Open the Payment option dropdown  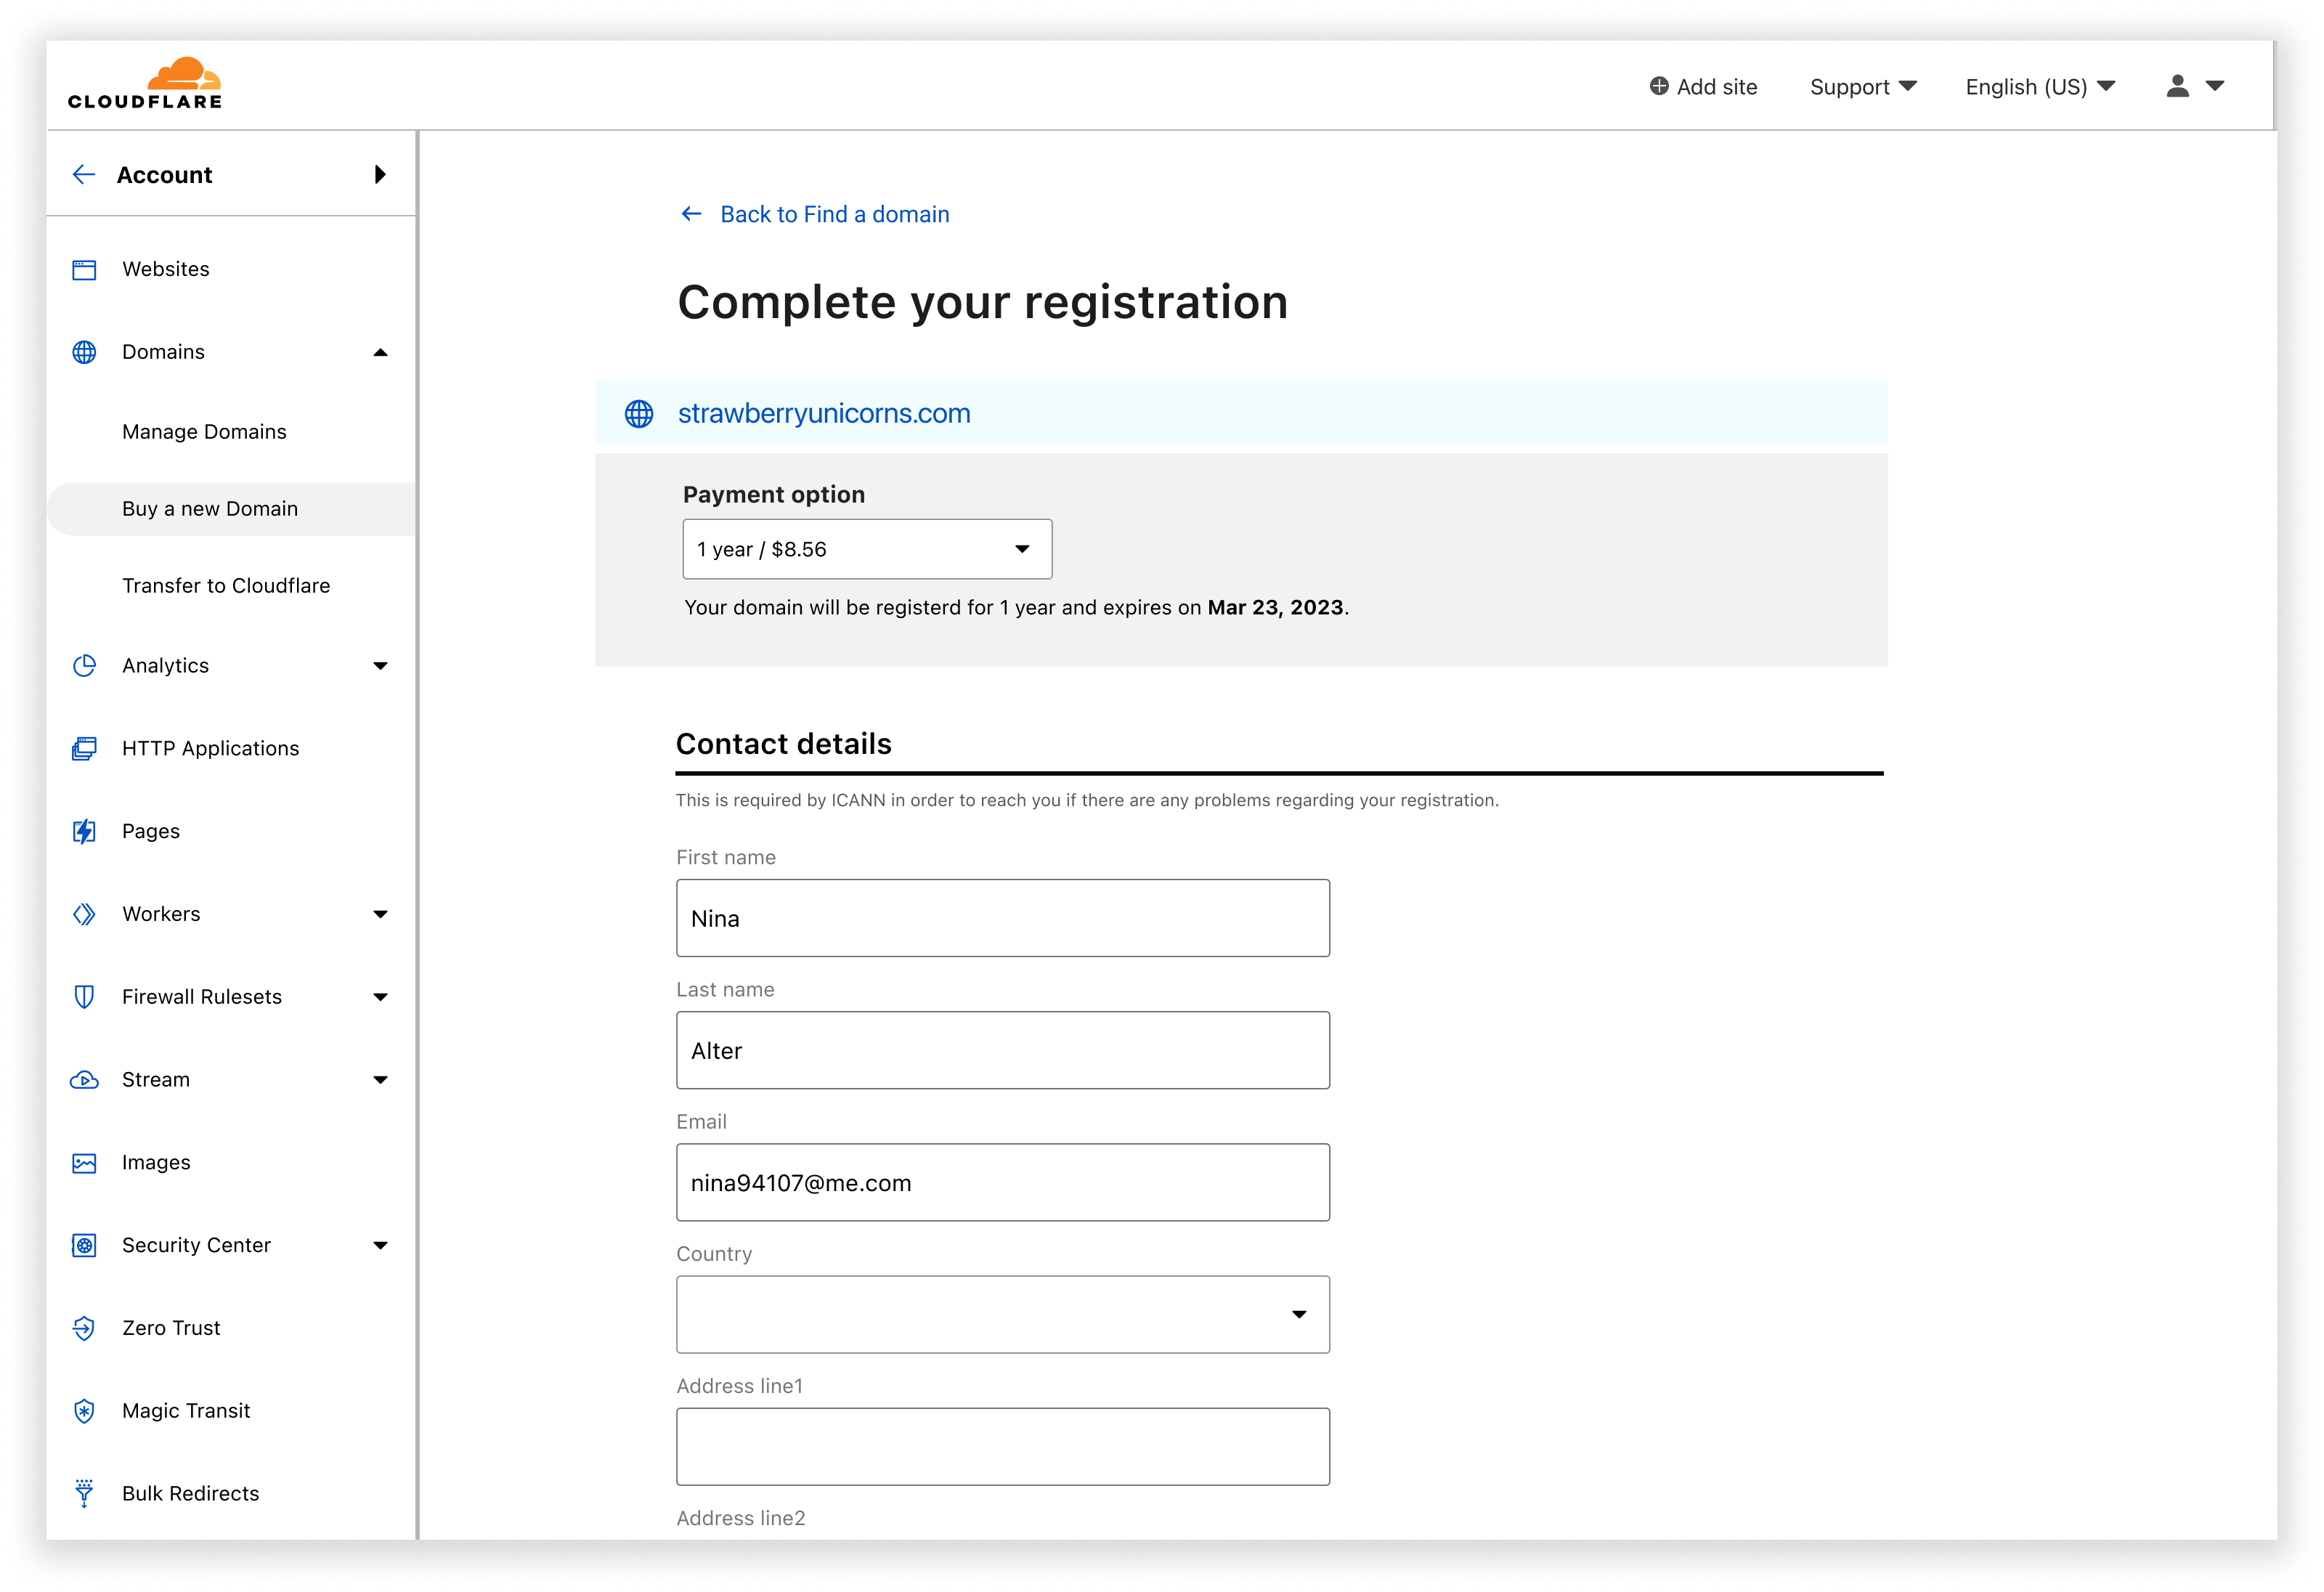pos(866,549)
